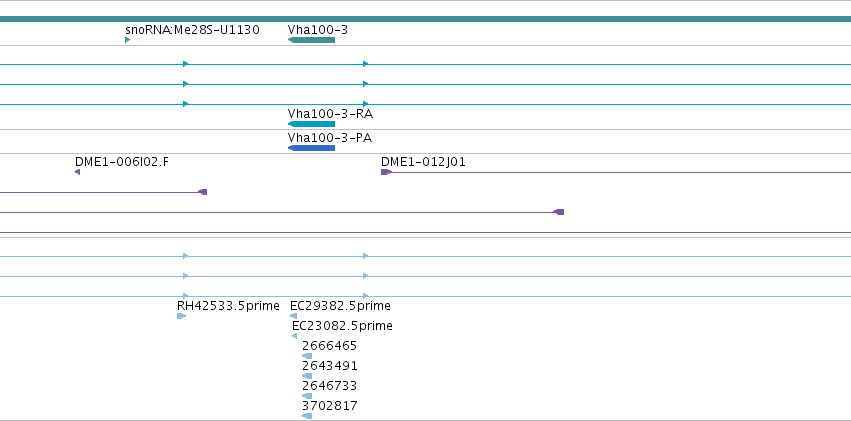Click the snoRNA:Me28S-U1130 text label
This screenshot has height=421, width=851.
pos(192,30)
